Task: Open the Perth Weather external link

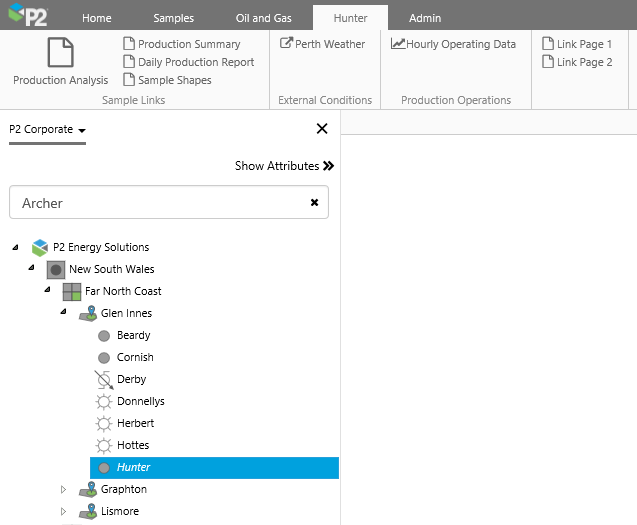Action: coord(322,44)
